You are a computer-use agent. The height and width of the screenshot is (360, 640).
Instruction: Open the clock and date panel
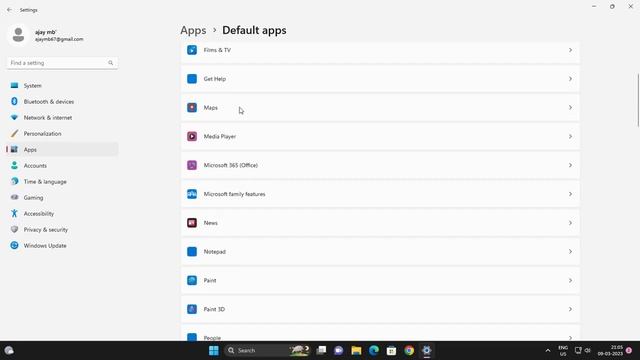(611, 351)
